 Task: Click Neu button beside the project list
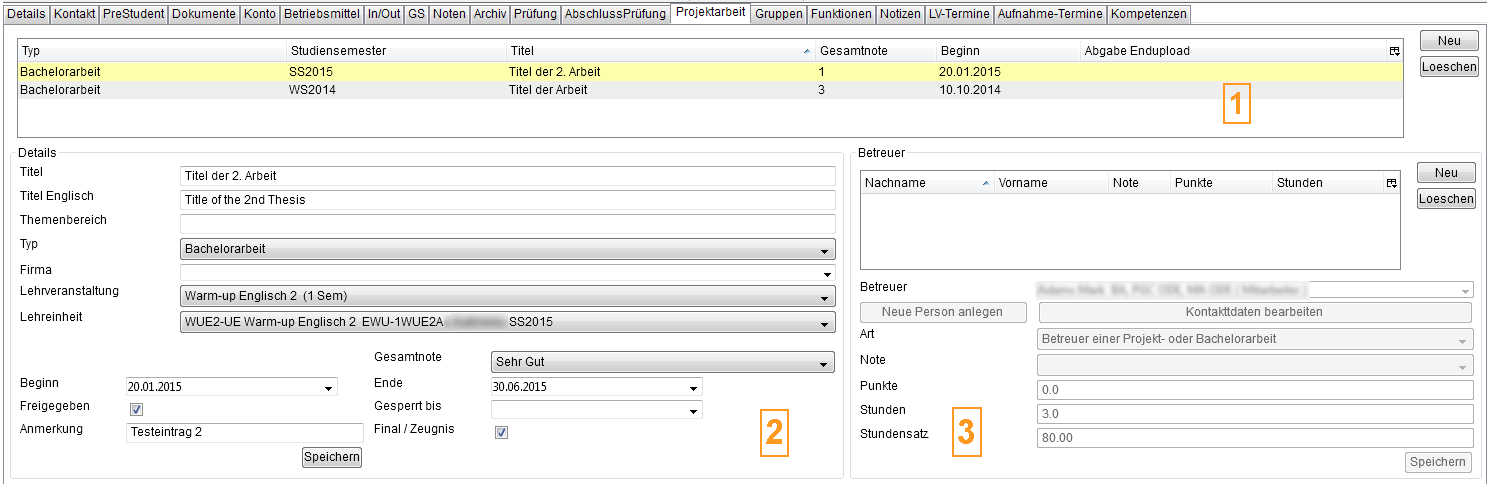1449,41
